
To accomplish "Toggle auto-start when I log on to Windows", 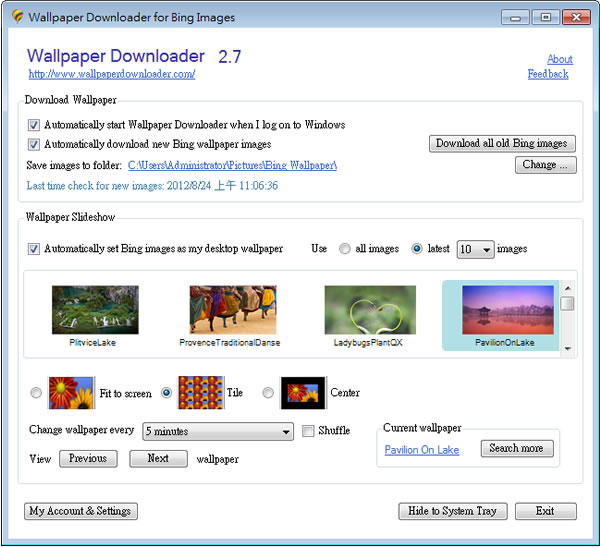I will point(34,125).
